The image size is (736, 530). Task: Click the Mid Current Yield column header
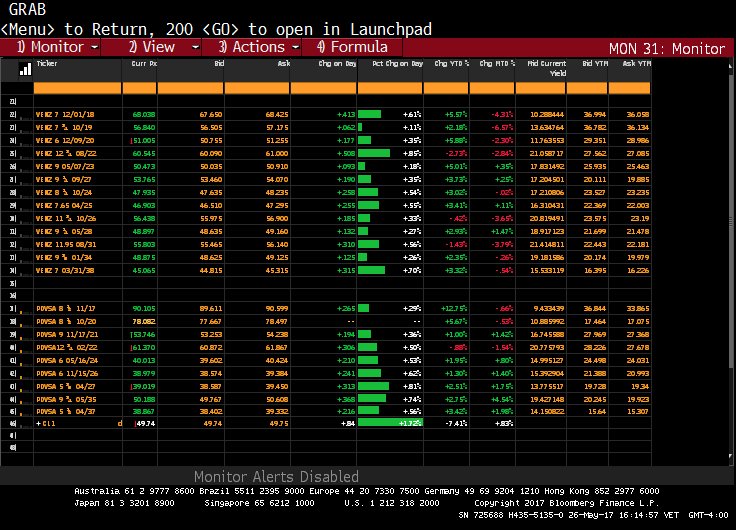546,67
